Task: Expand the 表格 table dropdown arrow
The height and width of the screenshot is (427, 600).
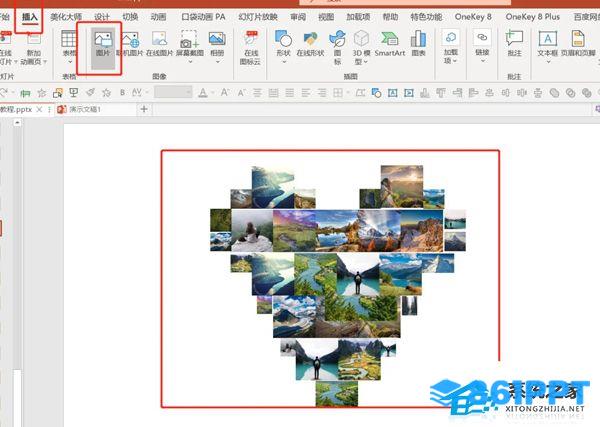Action: pos(70,62)
